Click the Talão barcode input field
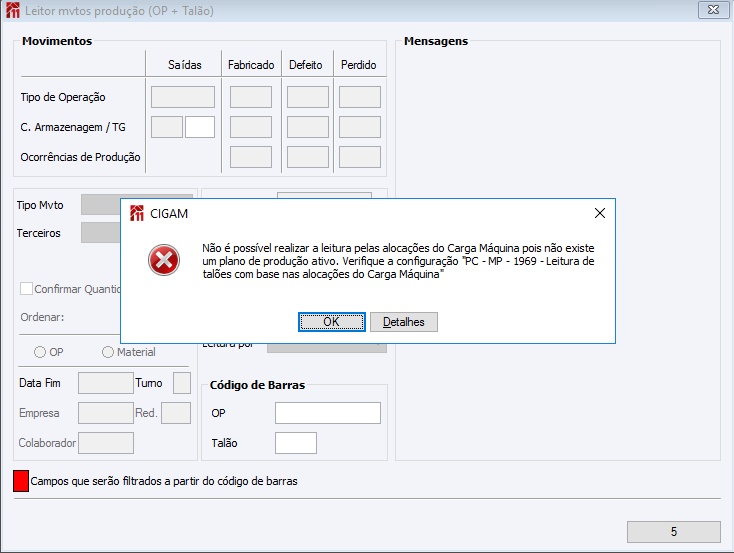This screenshot has height=553, width=734. point(296,443)
